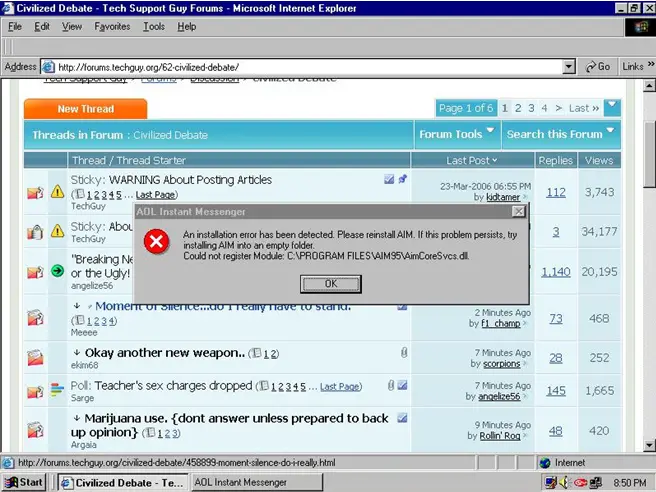This screenshot has height=492, width=656.
Task: Close the AOL Instant Messenger error dialog
Action: pos(519,212)
